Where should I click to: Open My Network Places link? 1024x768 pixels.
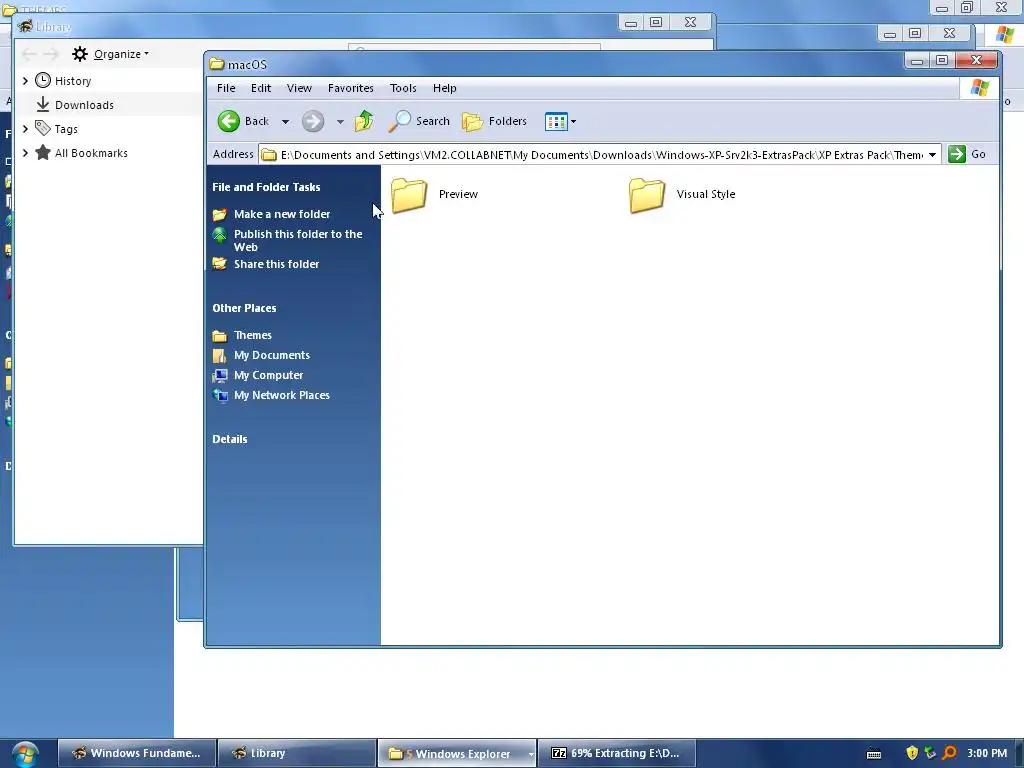281,395
